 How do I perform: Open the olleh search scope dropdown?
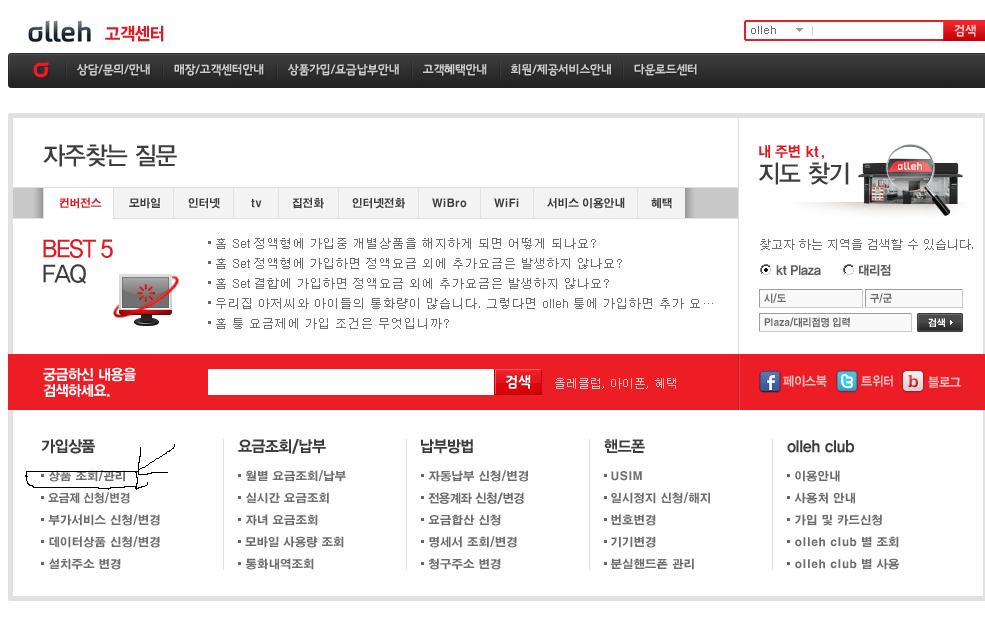(777, 30)
